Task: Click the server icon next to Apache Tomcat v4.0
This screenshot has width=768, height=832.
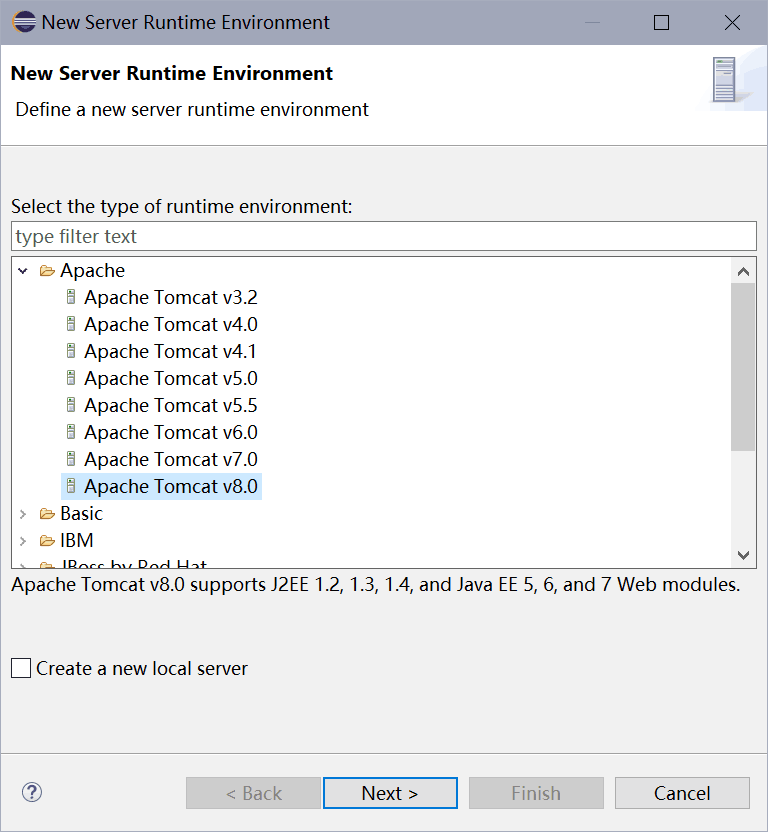Action: click(x=71, y=324)
